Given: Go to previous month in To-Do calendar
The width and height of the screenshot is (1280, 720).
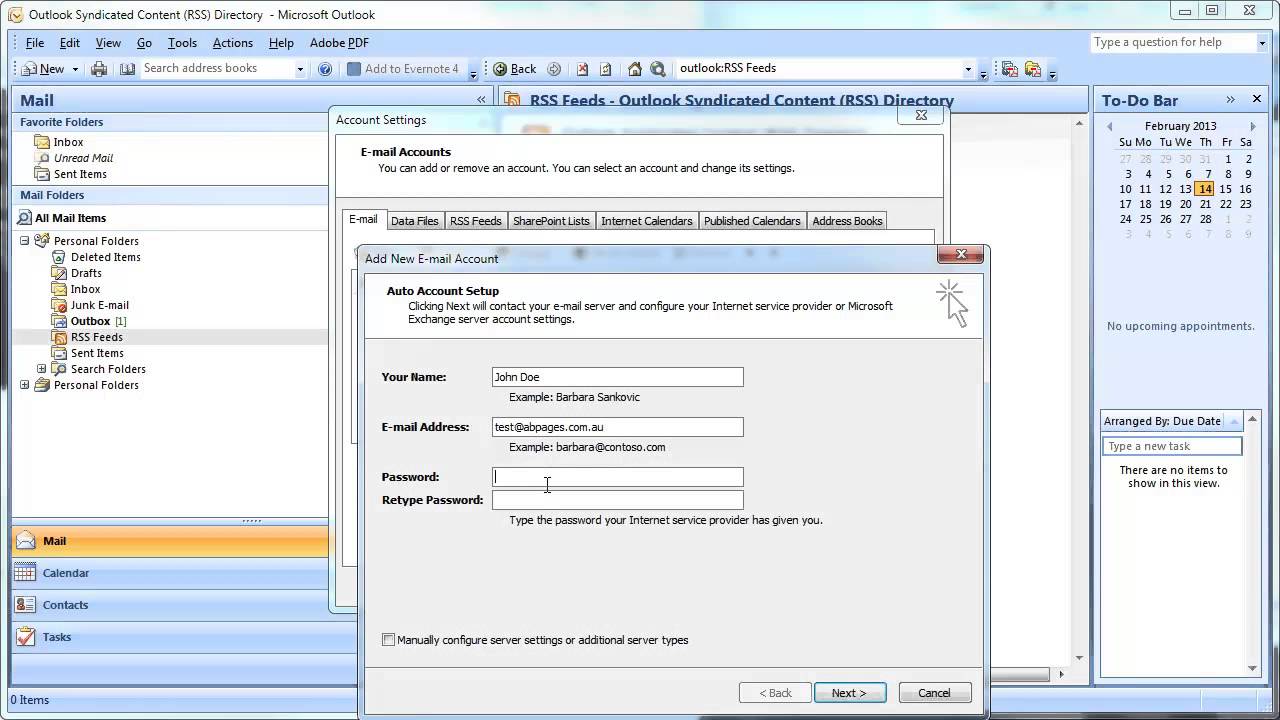Looking at the screenshot, I should pos(1110,127).
